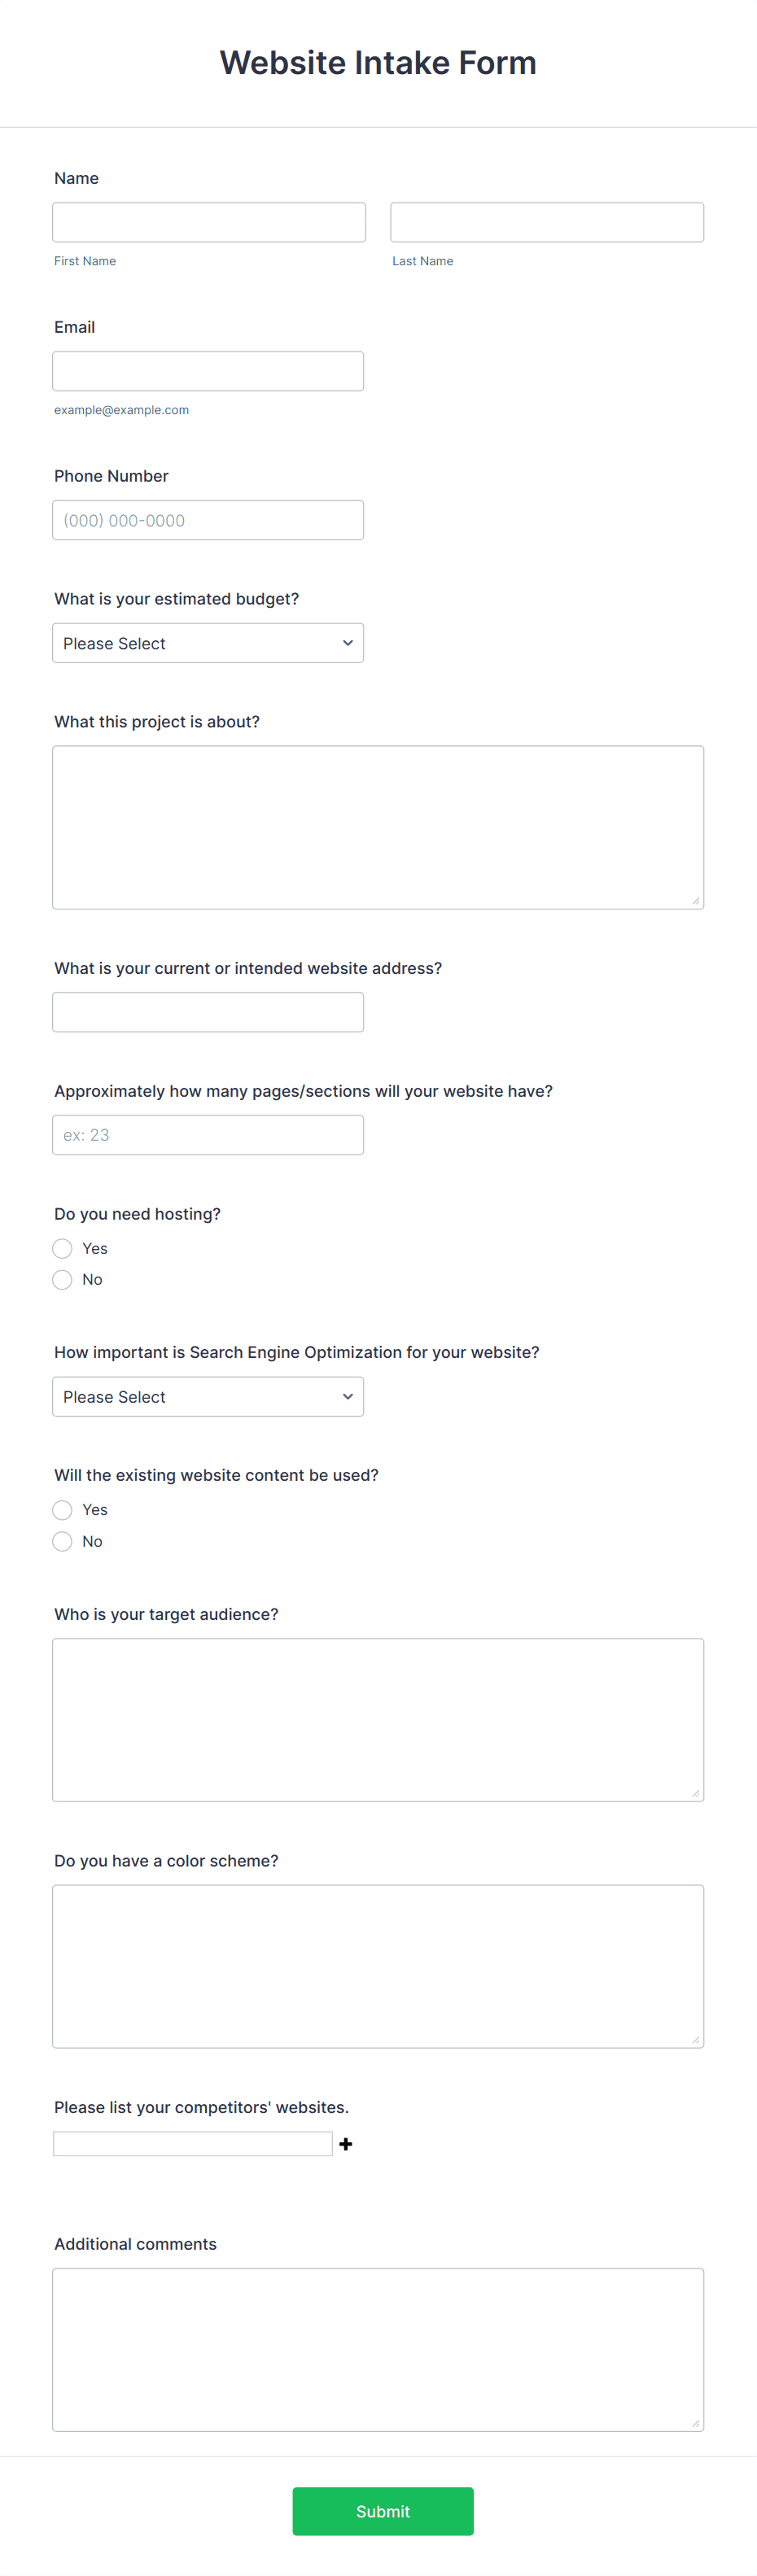Open the Search Engine Optimization importance dropdown

pyautogui.click(x=207, y=1396)
